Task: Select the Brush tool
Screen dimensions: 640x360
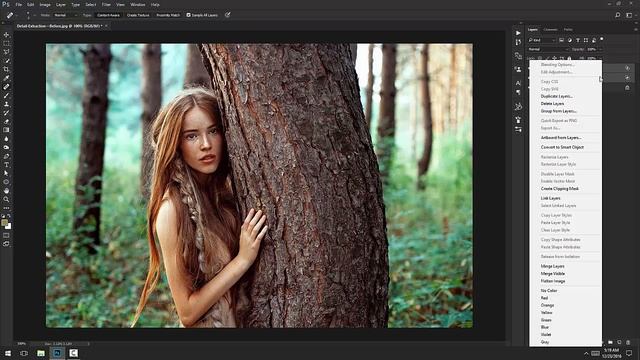Action: click(x=6, y=95)
